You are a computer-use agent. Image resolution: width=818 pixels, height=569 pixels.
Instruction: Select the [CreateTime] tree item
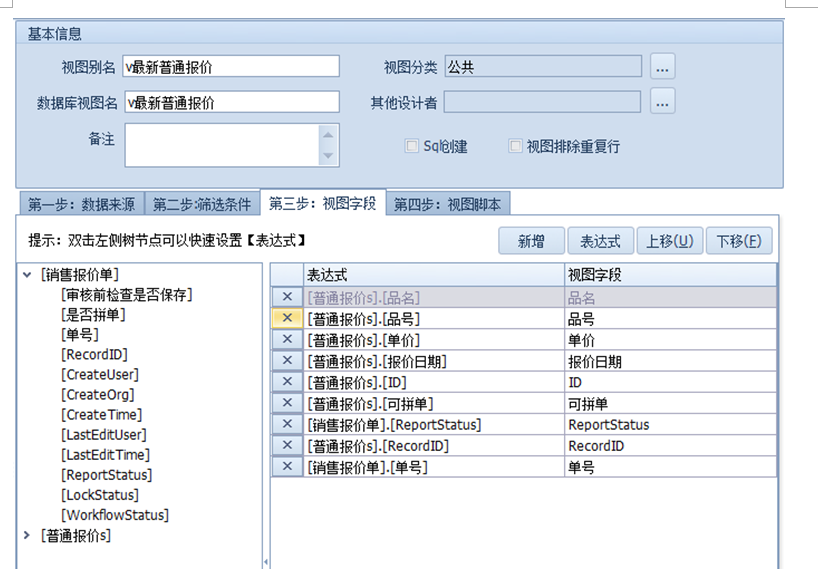pyautogui.click(x=101, y=415)
